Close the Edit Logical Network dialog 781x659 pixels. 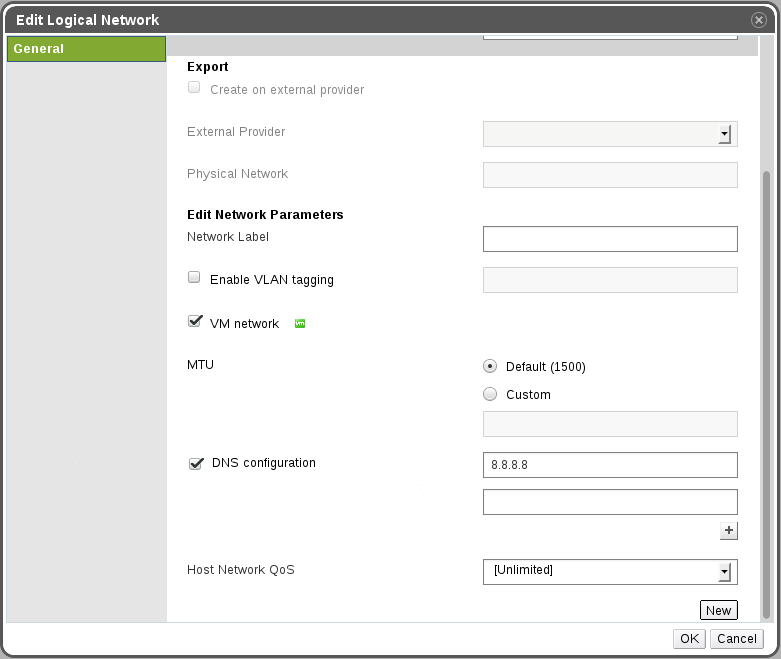click(759, 20)
